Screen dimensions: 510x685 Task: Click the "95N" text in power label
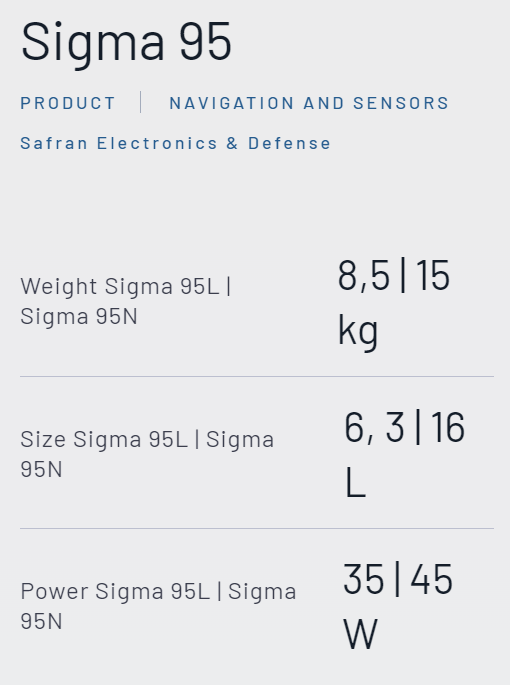point(41,621)
